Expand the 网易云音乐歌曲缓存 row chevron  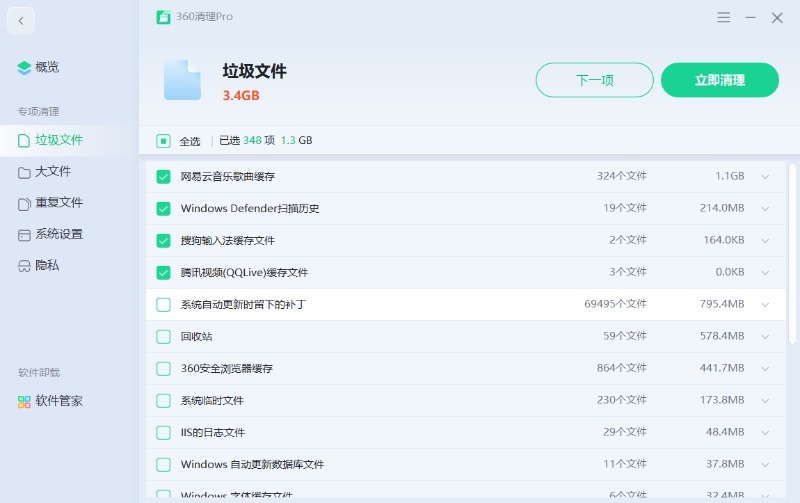tap(765, 177)
